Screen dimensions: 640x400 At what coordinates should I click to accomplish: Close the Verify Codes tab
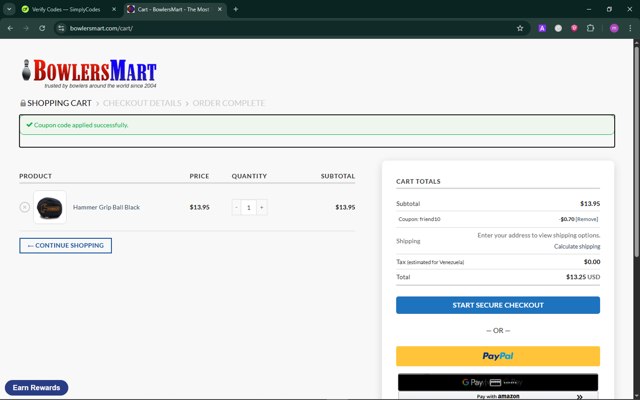point(114,9)
